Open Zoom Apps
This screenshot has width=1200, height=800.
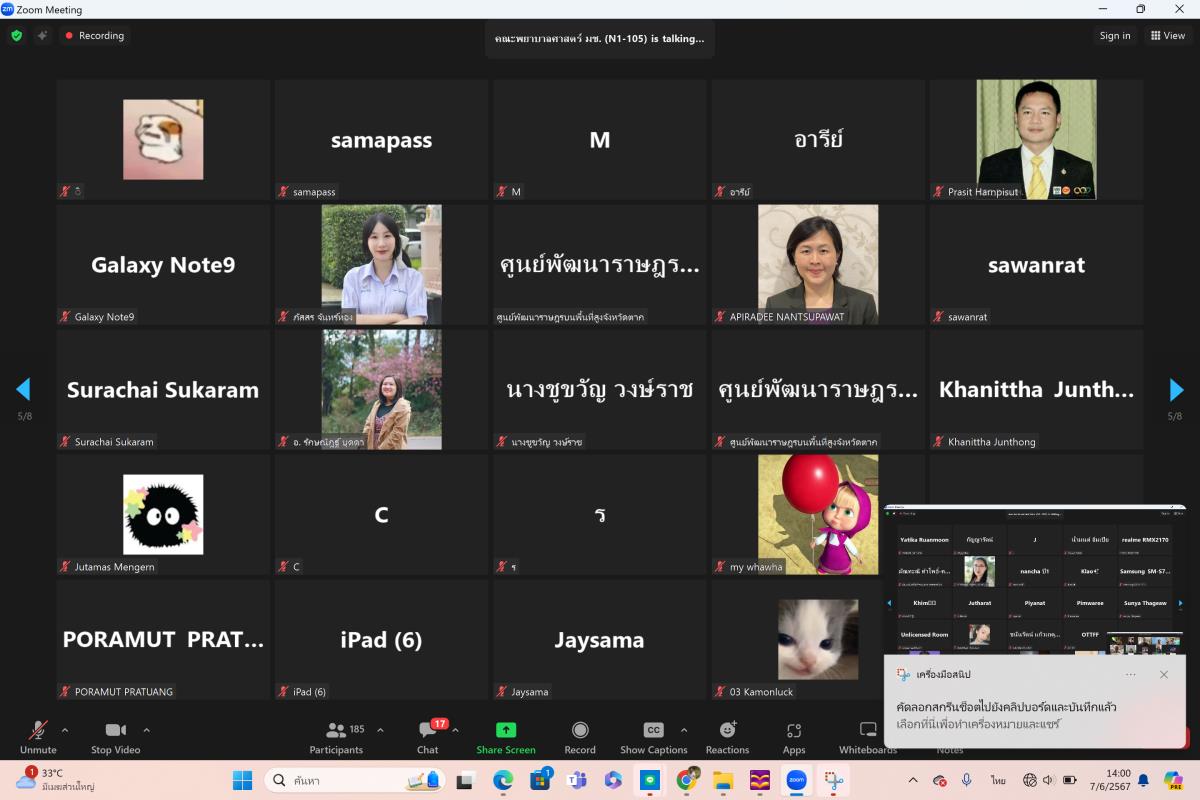coord(794,736)
